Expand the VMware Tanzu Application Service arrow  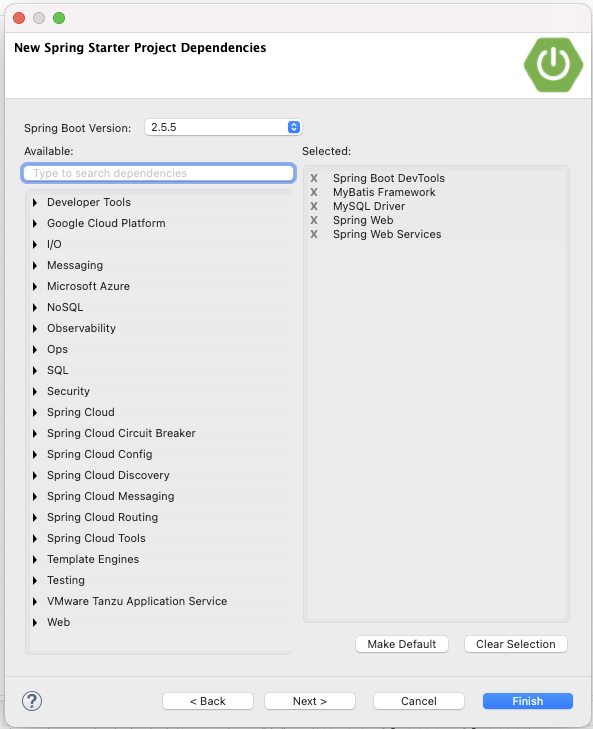click(35, 601)
